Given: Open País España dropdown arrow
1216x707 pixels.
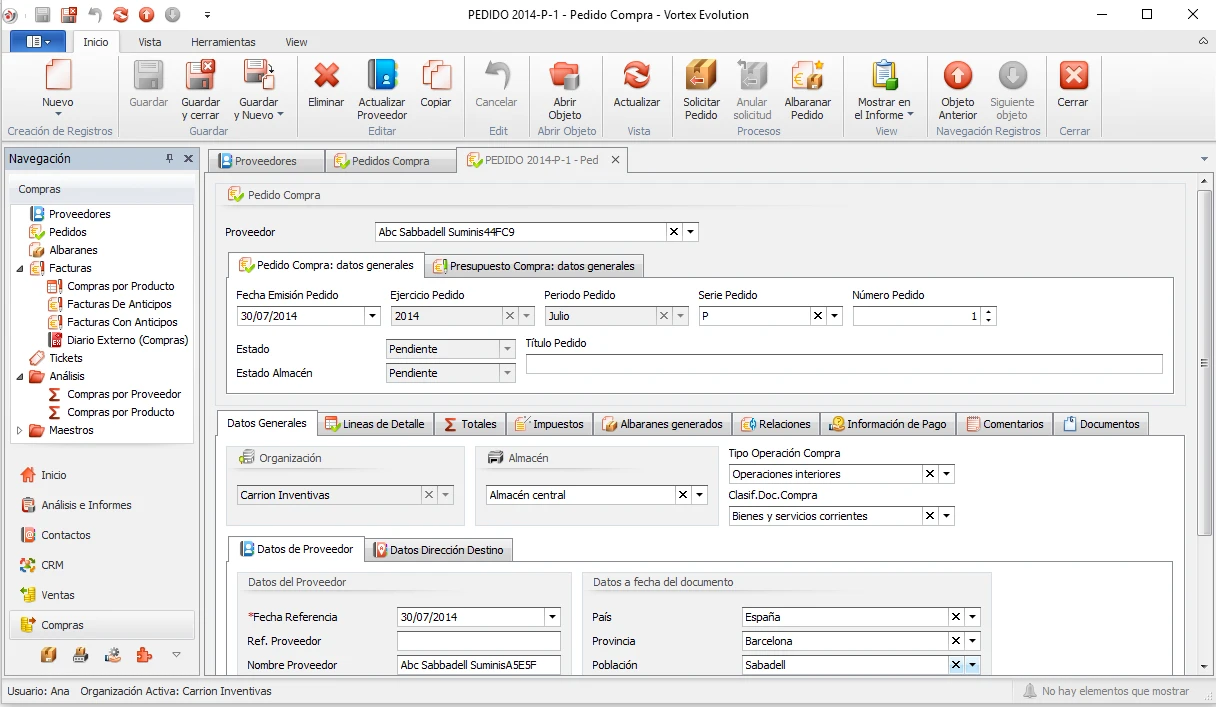Looking at the screenshot, I should [972, 617].
